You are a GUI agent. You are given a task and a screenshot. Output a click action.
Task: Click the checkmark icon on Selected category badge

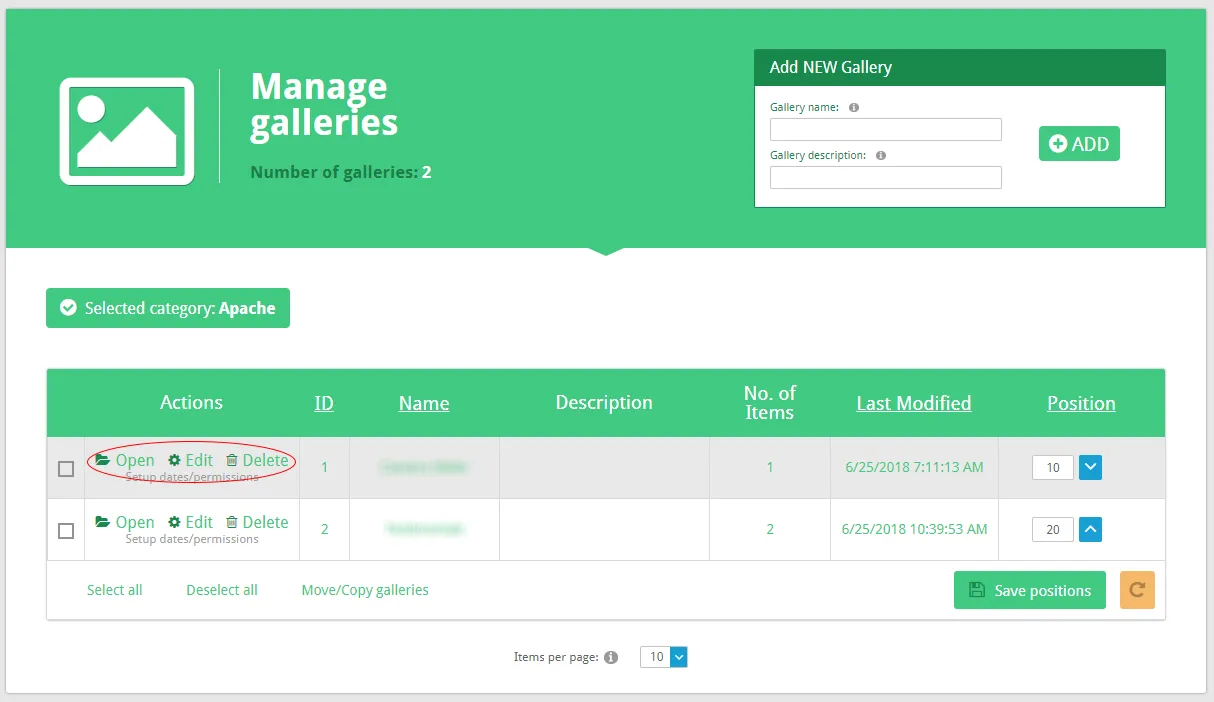67,308
